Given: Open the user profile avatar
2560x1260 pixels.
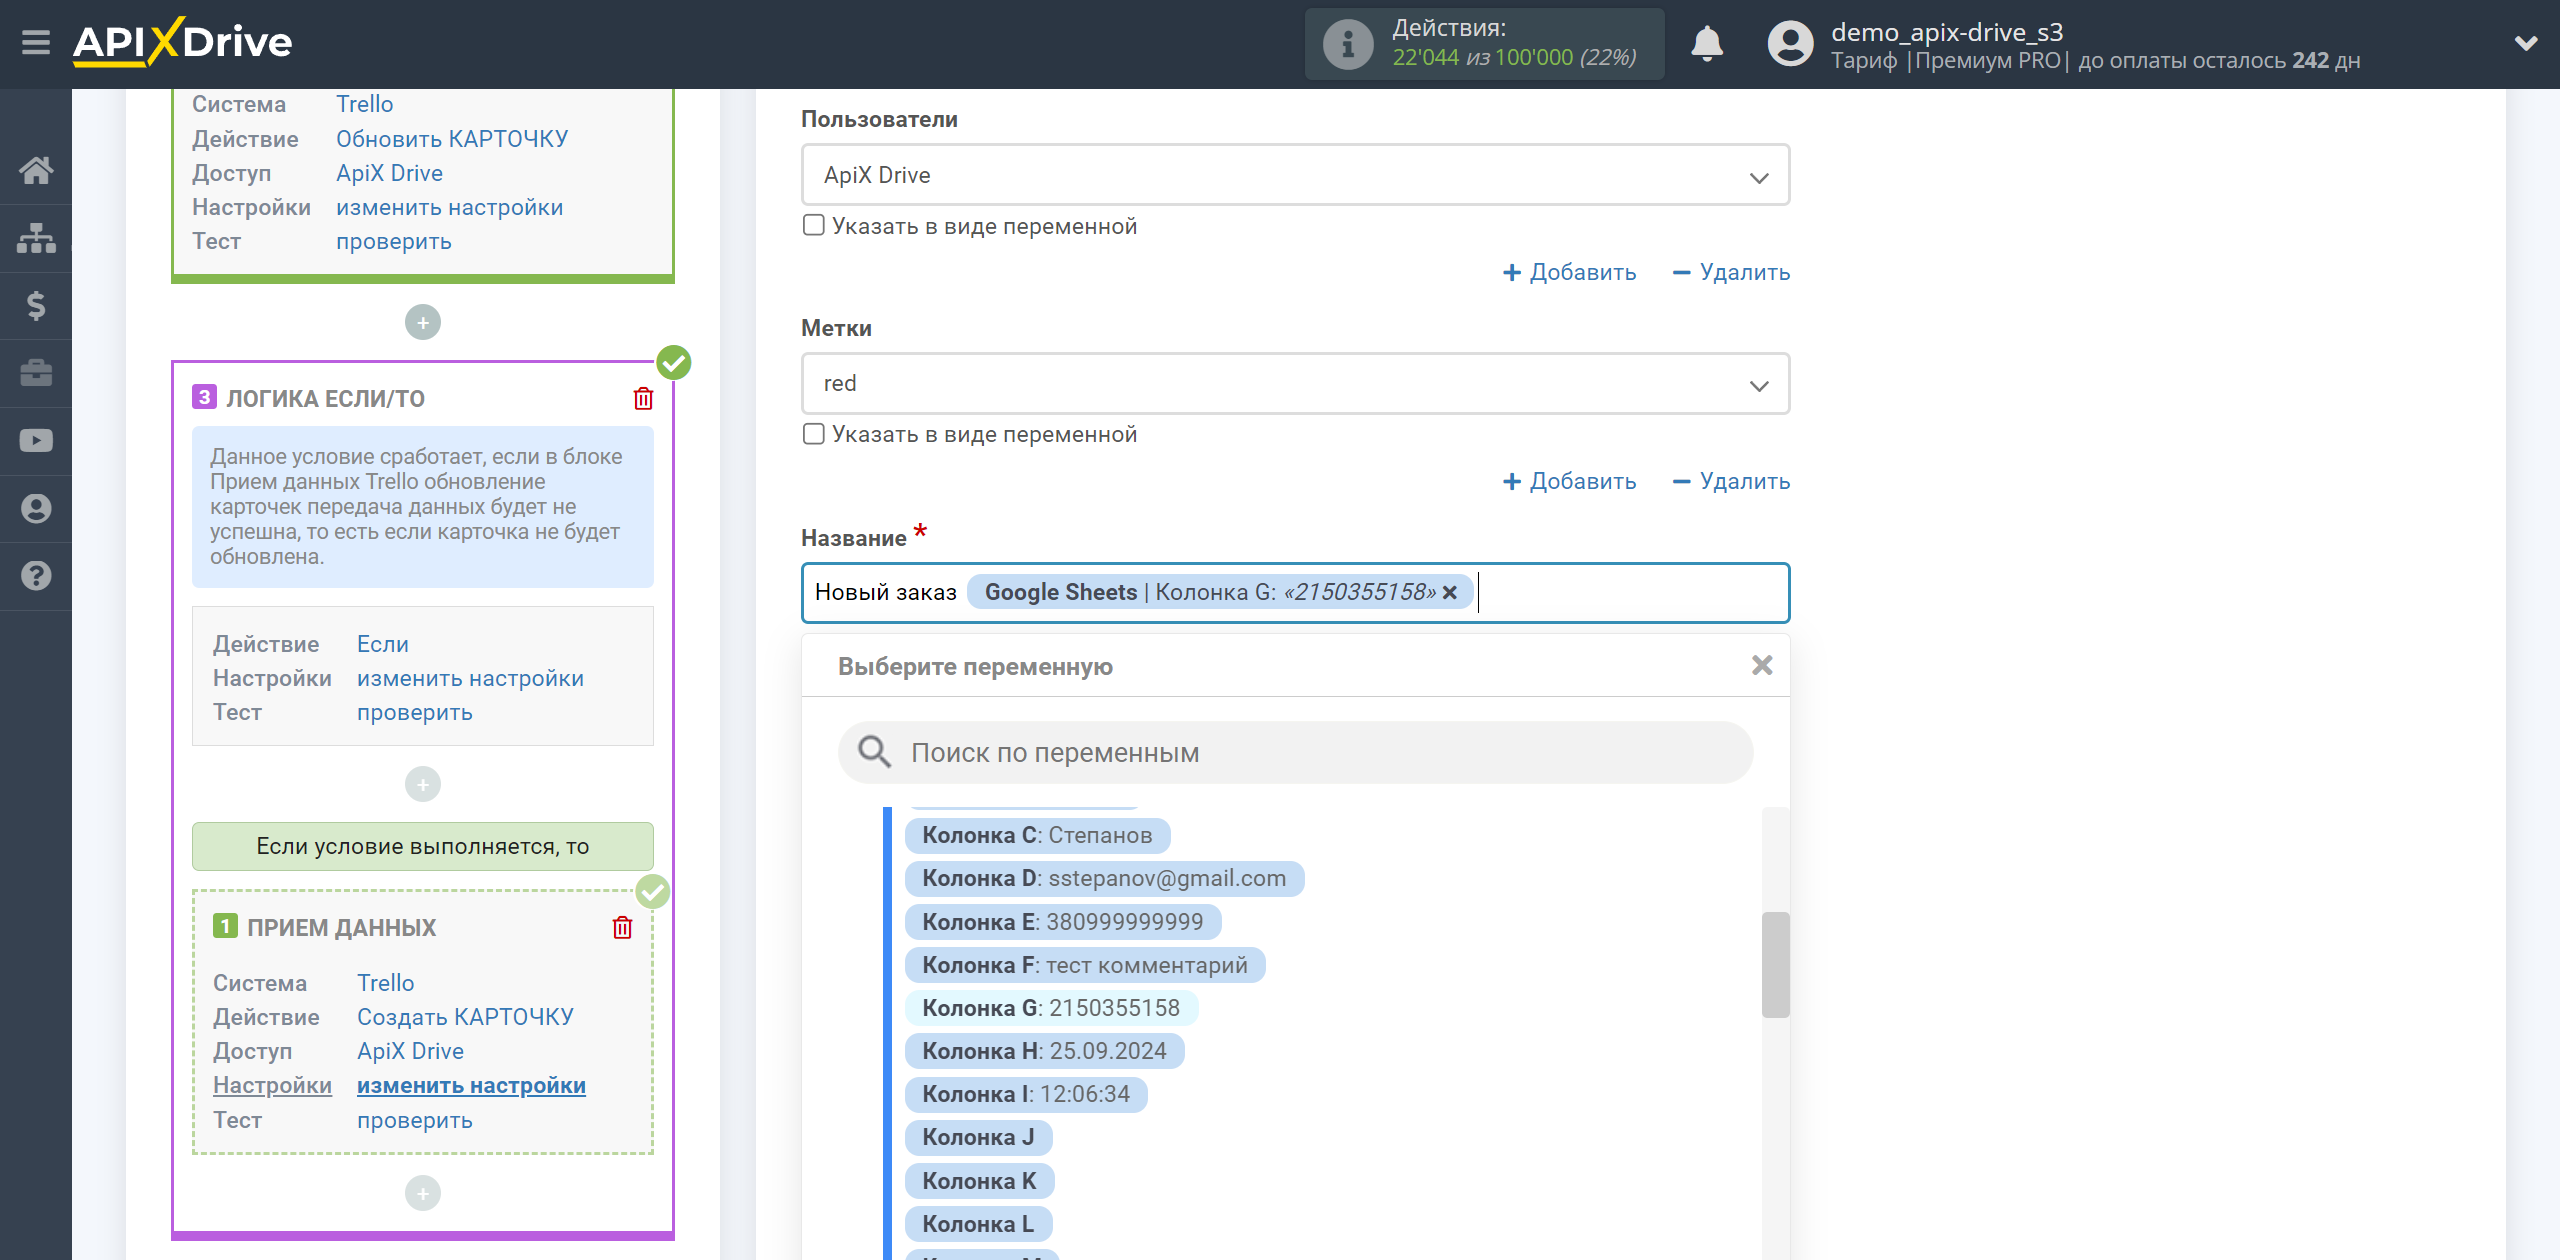Looking at the screenshot, I should coord(1790,44).
